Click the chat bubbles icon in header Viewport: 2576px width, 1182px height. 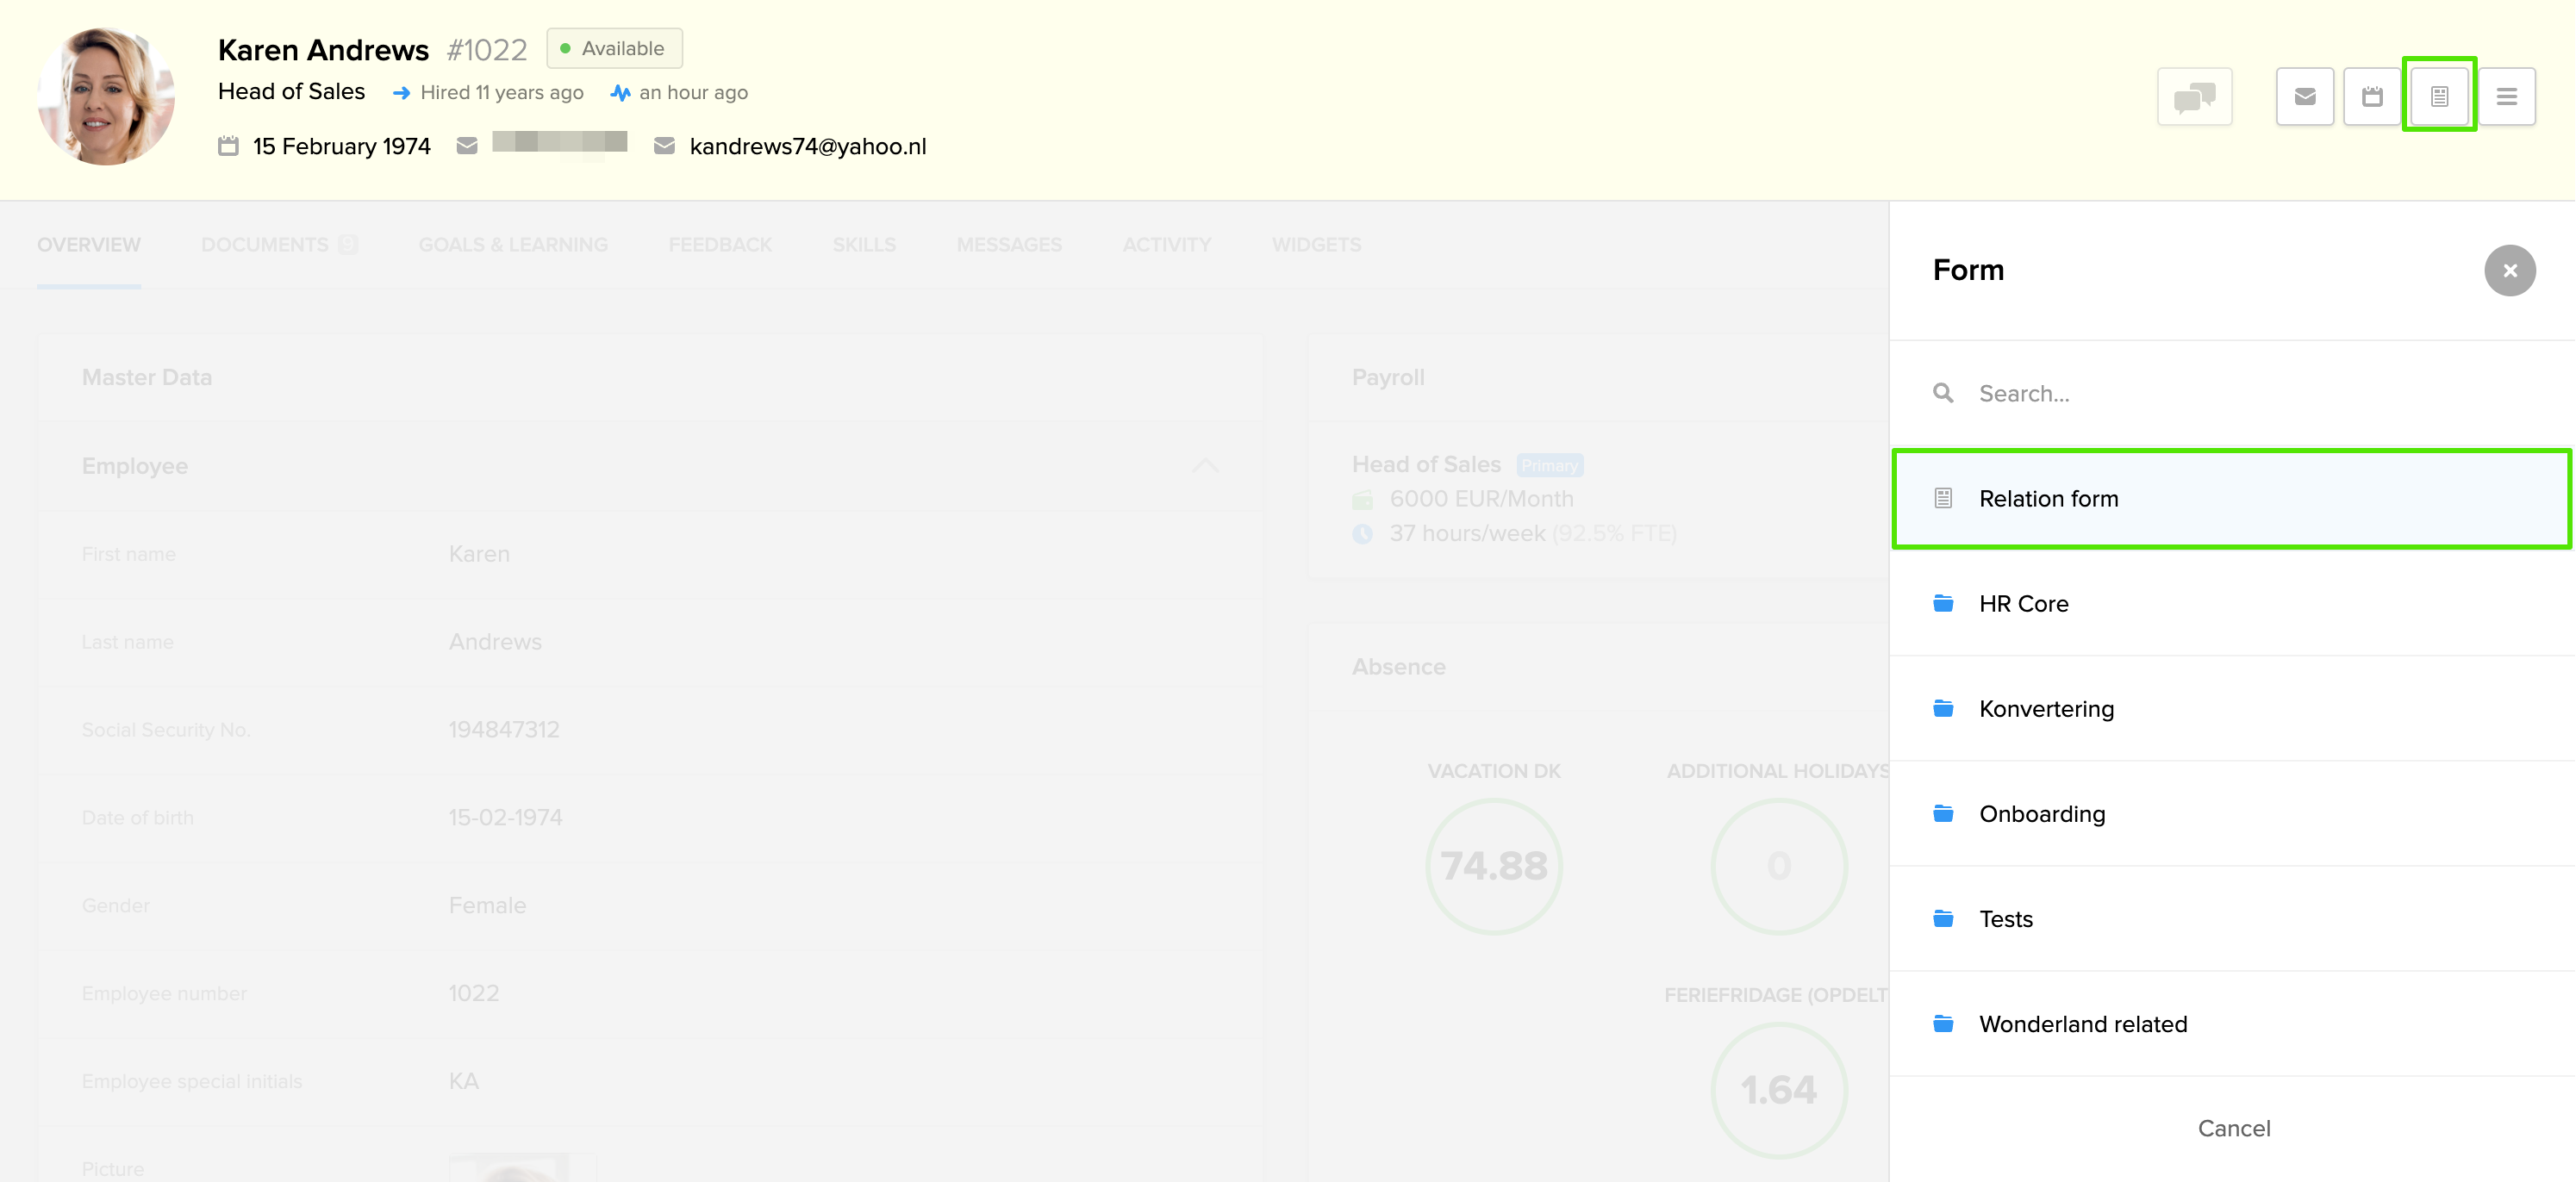coord(2194,97)
